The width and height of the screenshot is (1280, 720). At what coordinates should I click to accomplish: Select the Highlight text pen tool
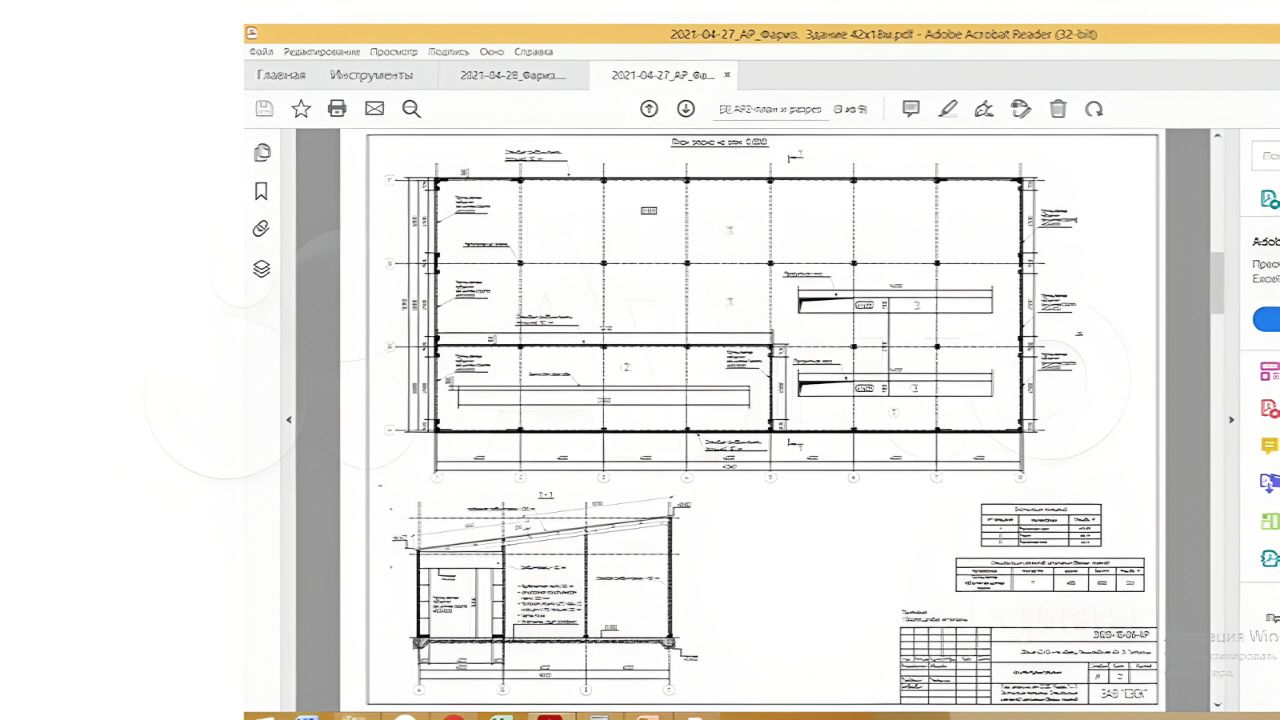pos(948,109)
